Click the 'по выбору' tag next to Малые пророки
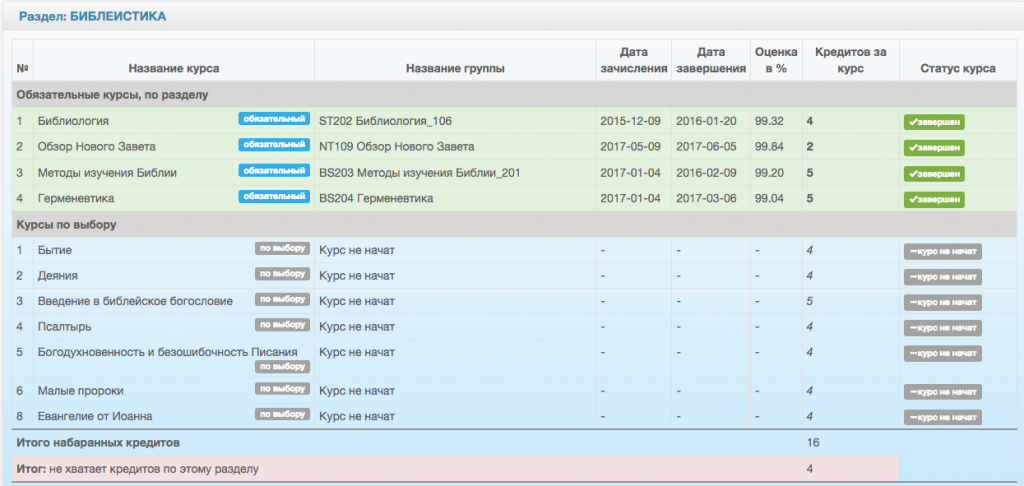This screenshot has width=1024, height=486. (x=282, y=389)
